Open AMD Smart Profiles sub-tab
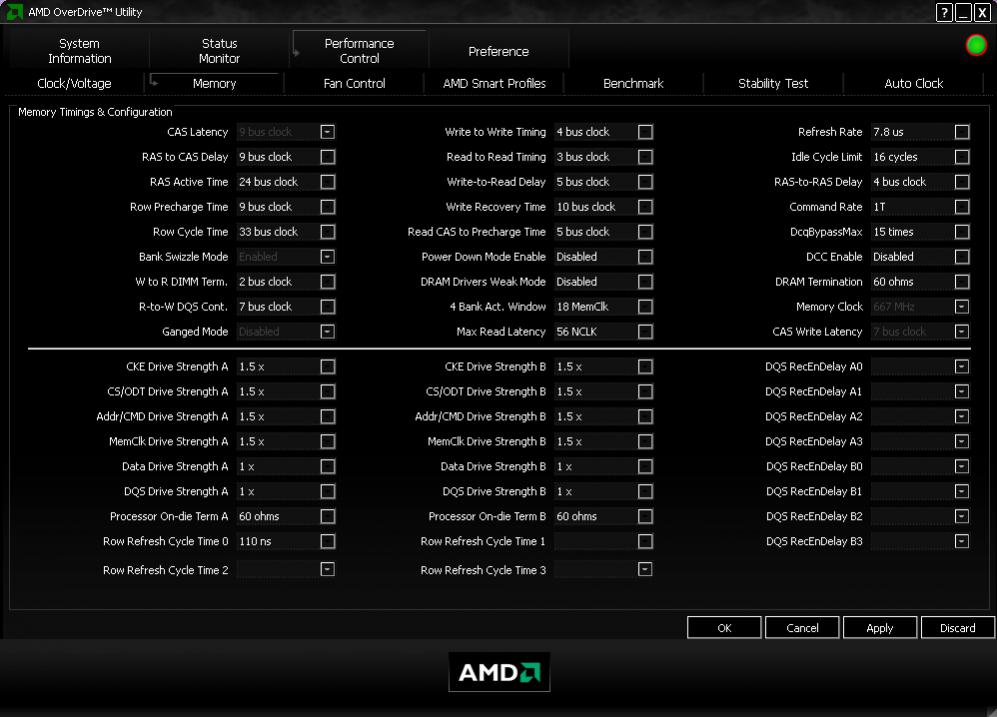Screen dimensions: 997x717 coord(494,83)
